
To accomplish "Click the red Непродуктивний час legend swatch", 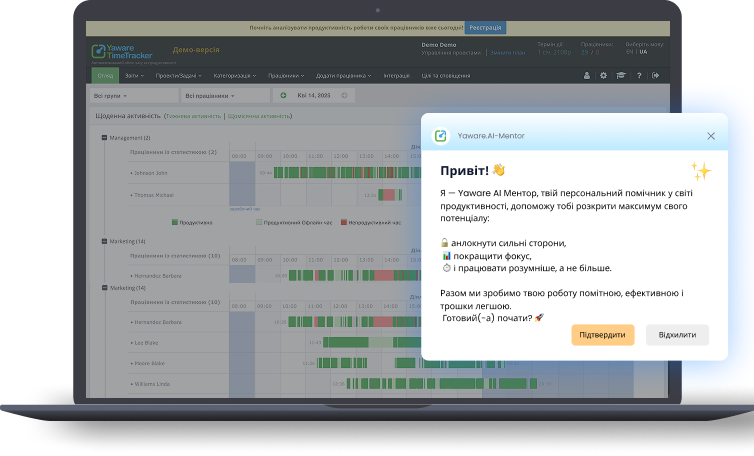I will coord(344,222).
